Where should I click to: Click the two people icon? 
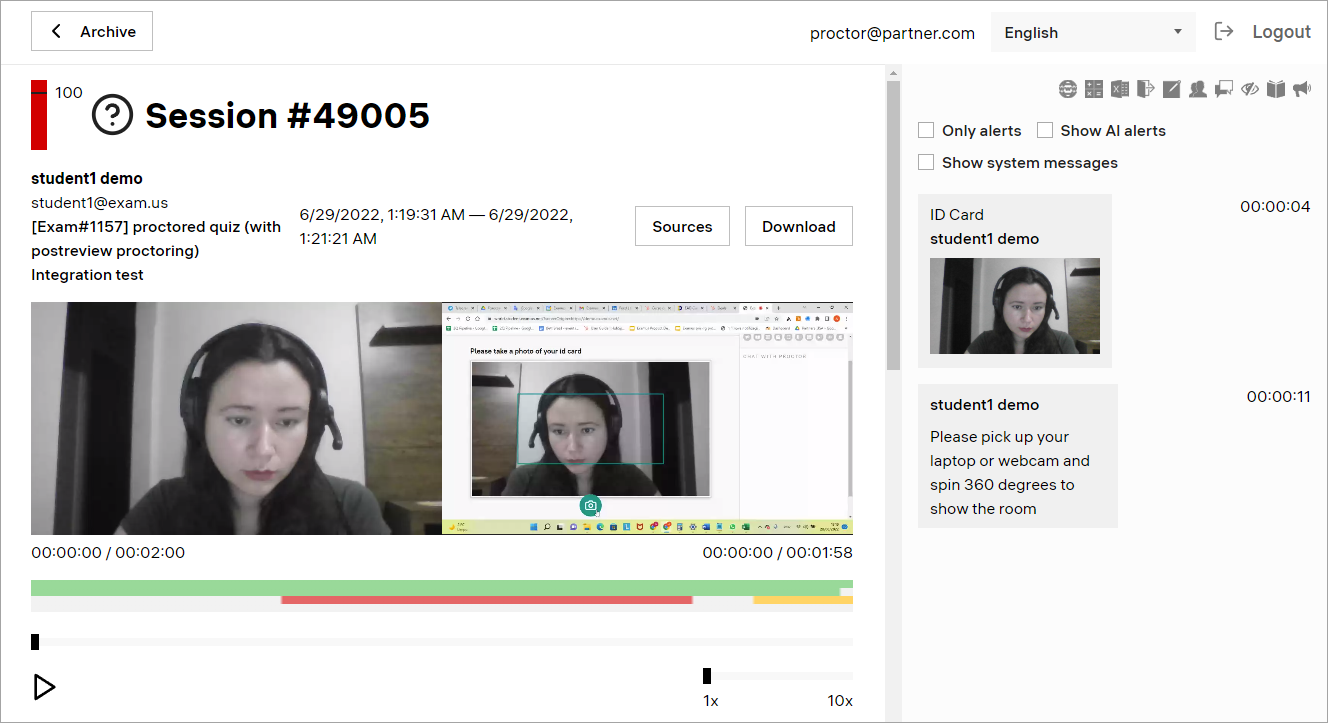[x=1198, y=89]
